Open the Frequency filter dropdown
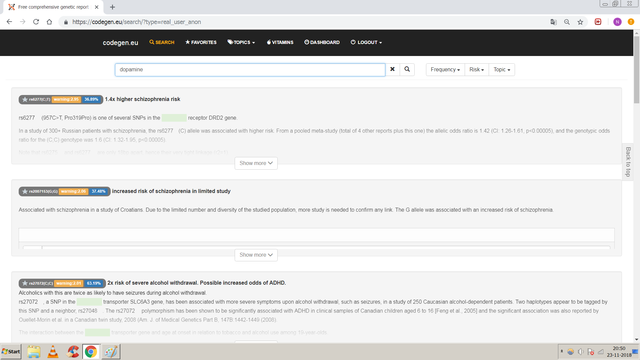The image size is (640, 360). (445, 69)
